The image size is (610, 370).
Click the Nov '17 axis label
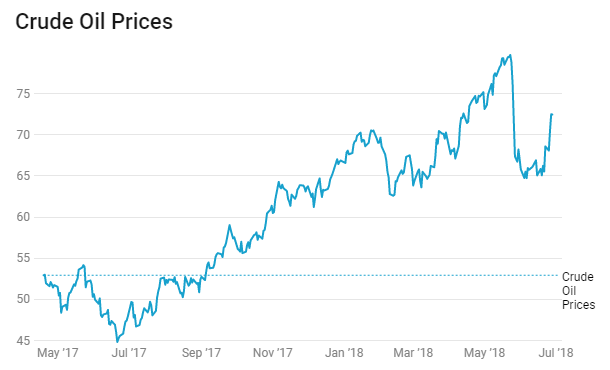pyautogui.click(x=272, y=352)
